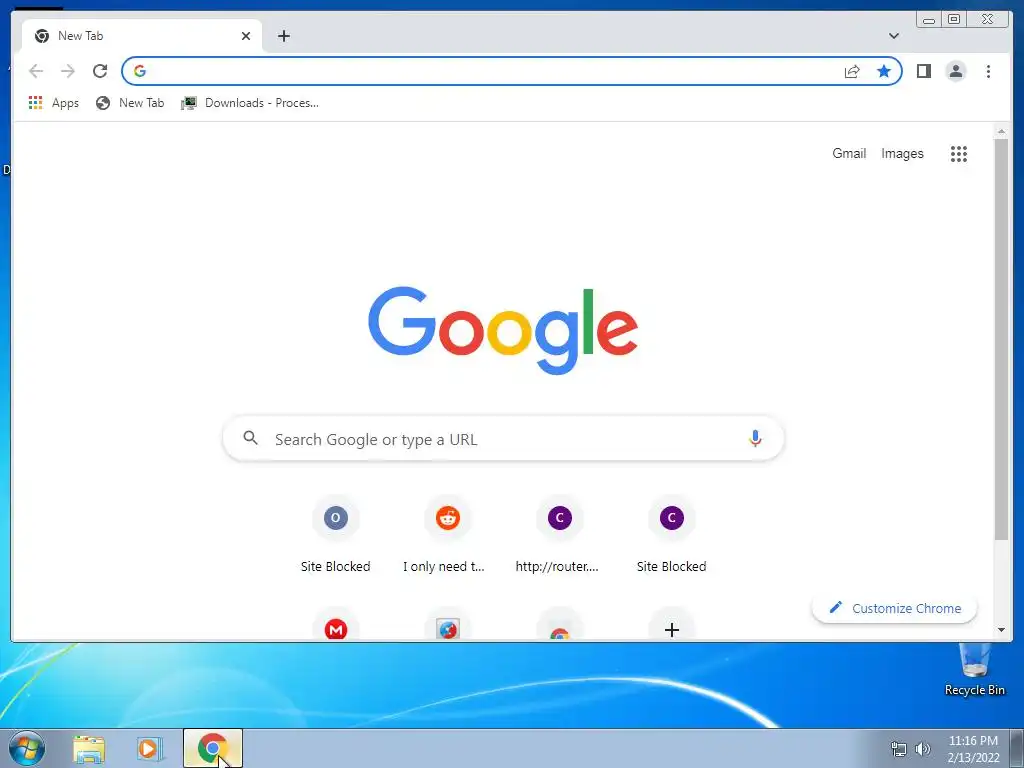
Task: Share this page using the share icon
Action: pyautogui.click(x=852, y=71)
